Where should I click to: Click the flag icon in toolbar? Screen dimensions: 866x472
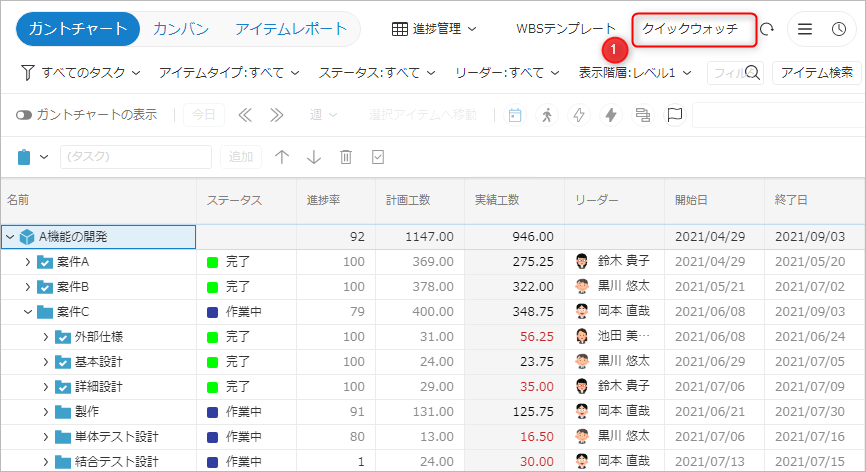click(x=675, y=115)
